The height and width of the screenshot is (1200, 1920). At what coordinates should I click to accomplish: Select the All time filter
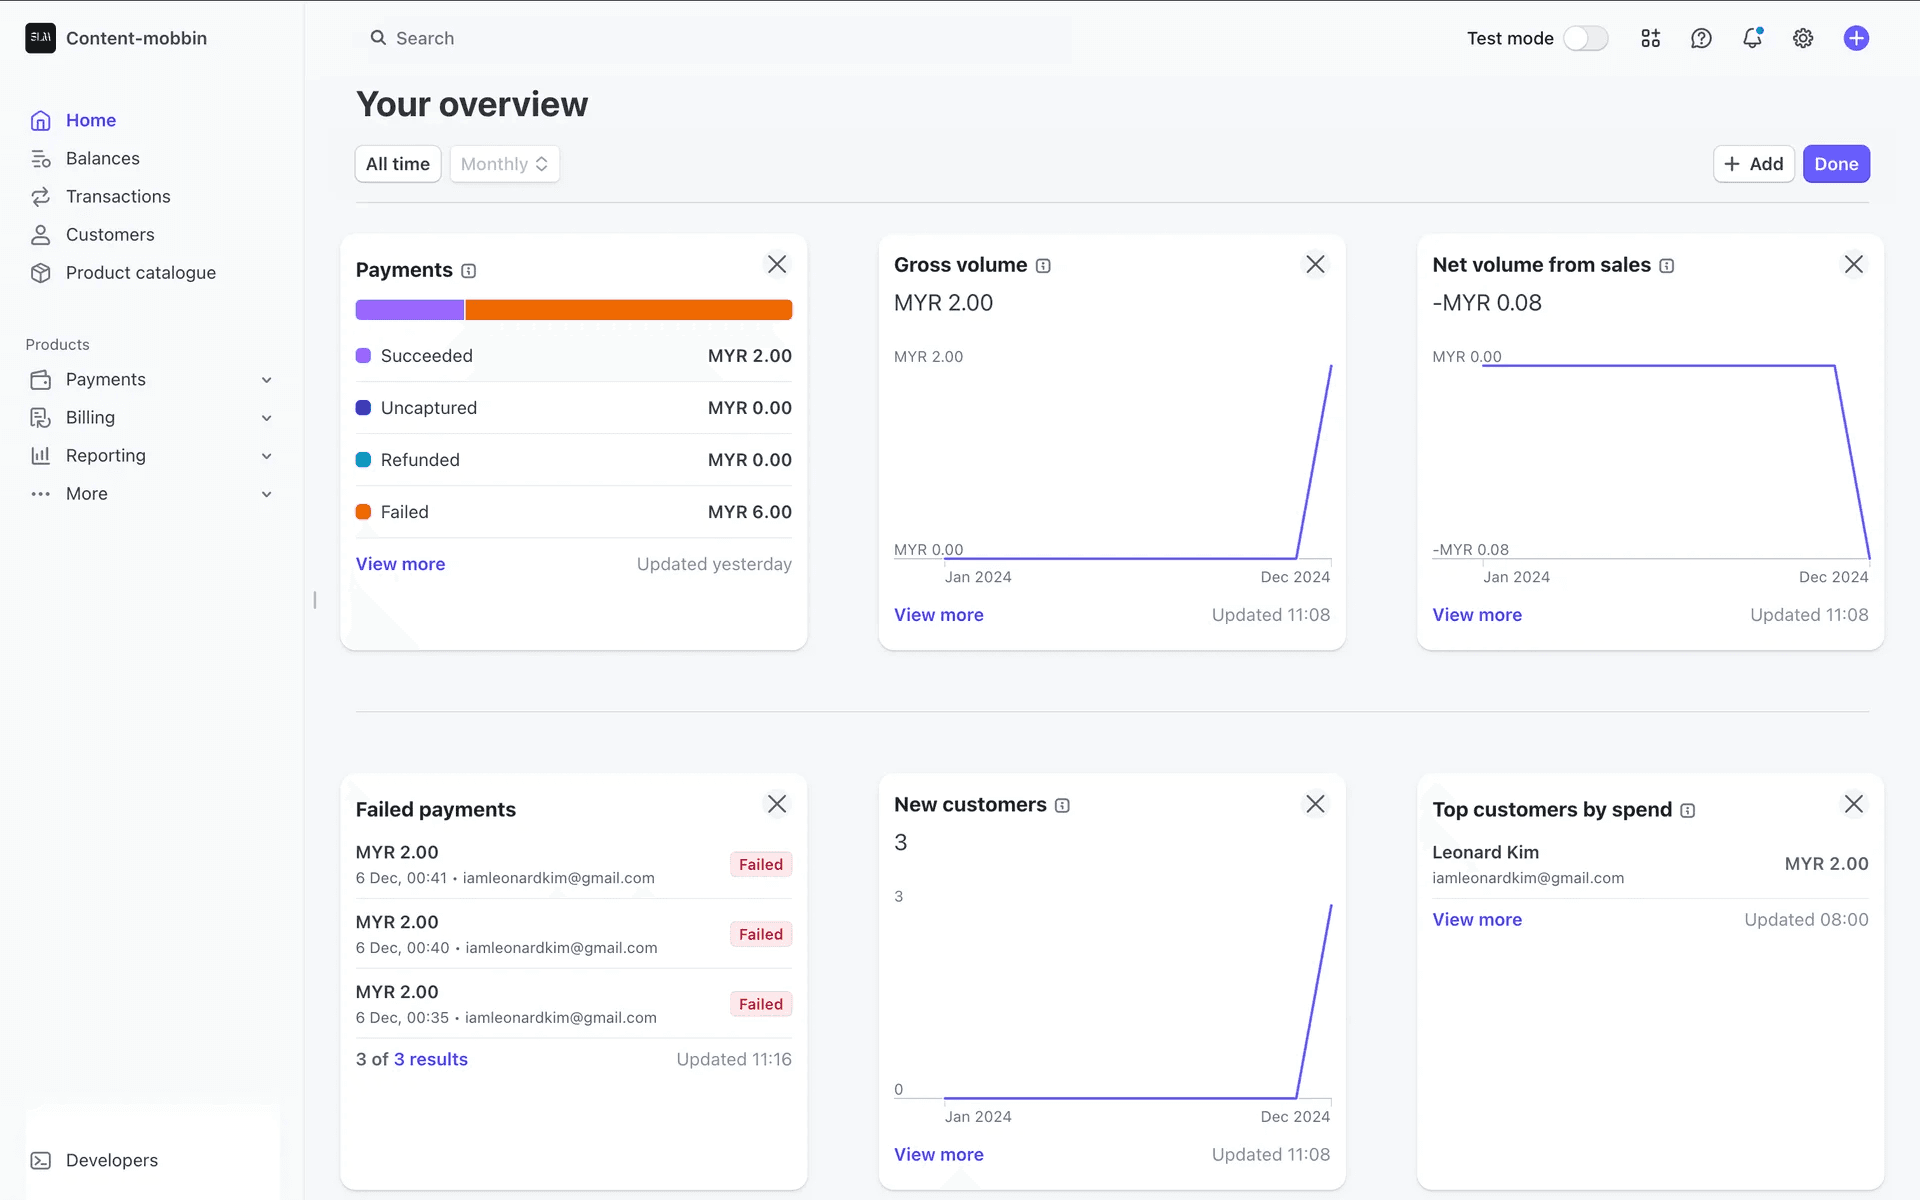pos(397,163)
